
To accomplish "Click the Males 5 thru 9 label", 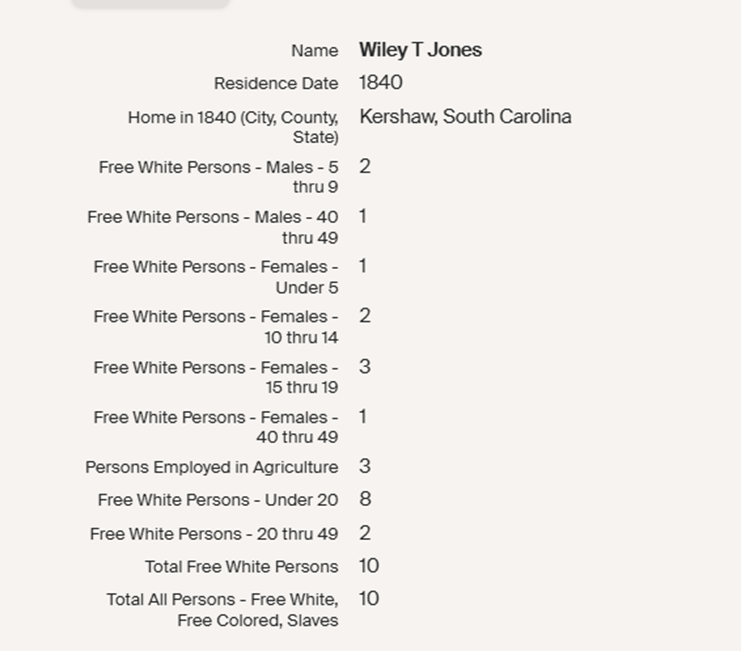I will 218,177.
